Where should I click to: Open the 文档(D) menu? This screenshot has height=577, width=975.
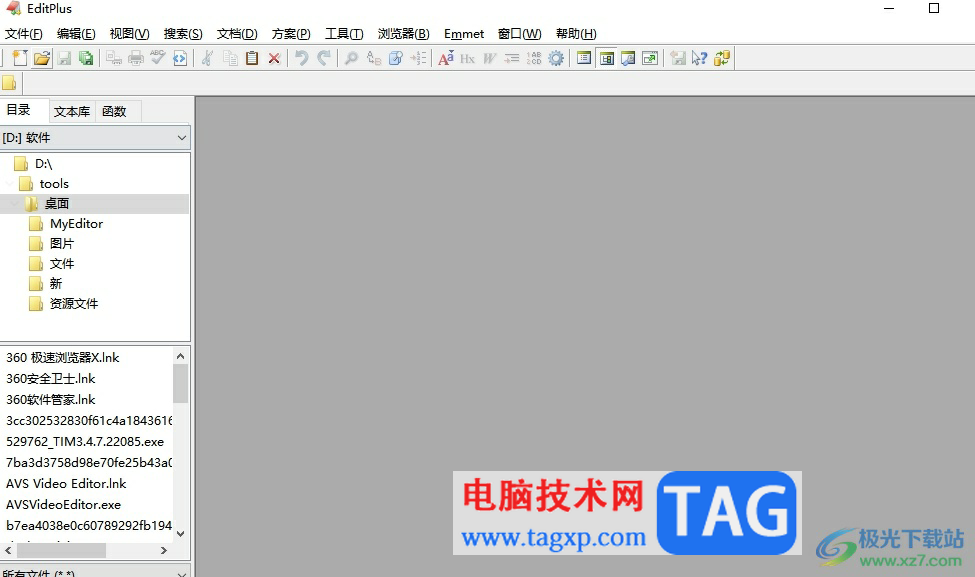point(237,34)
